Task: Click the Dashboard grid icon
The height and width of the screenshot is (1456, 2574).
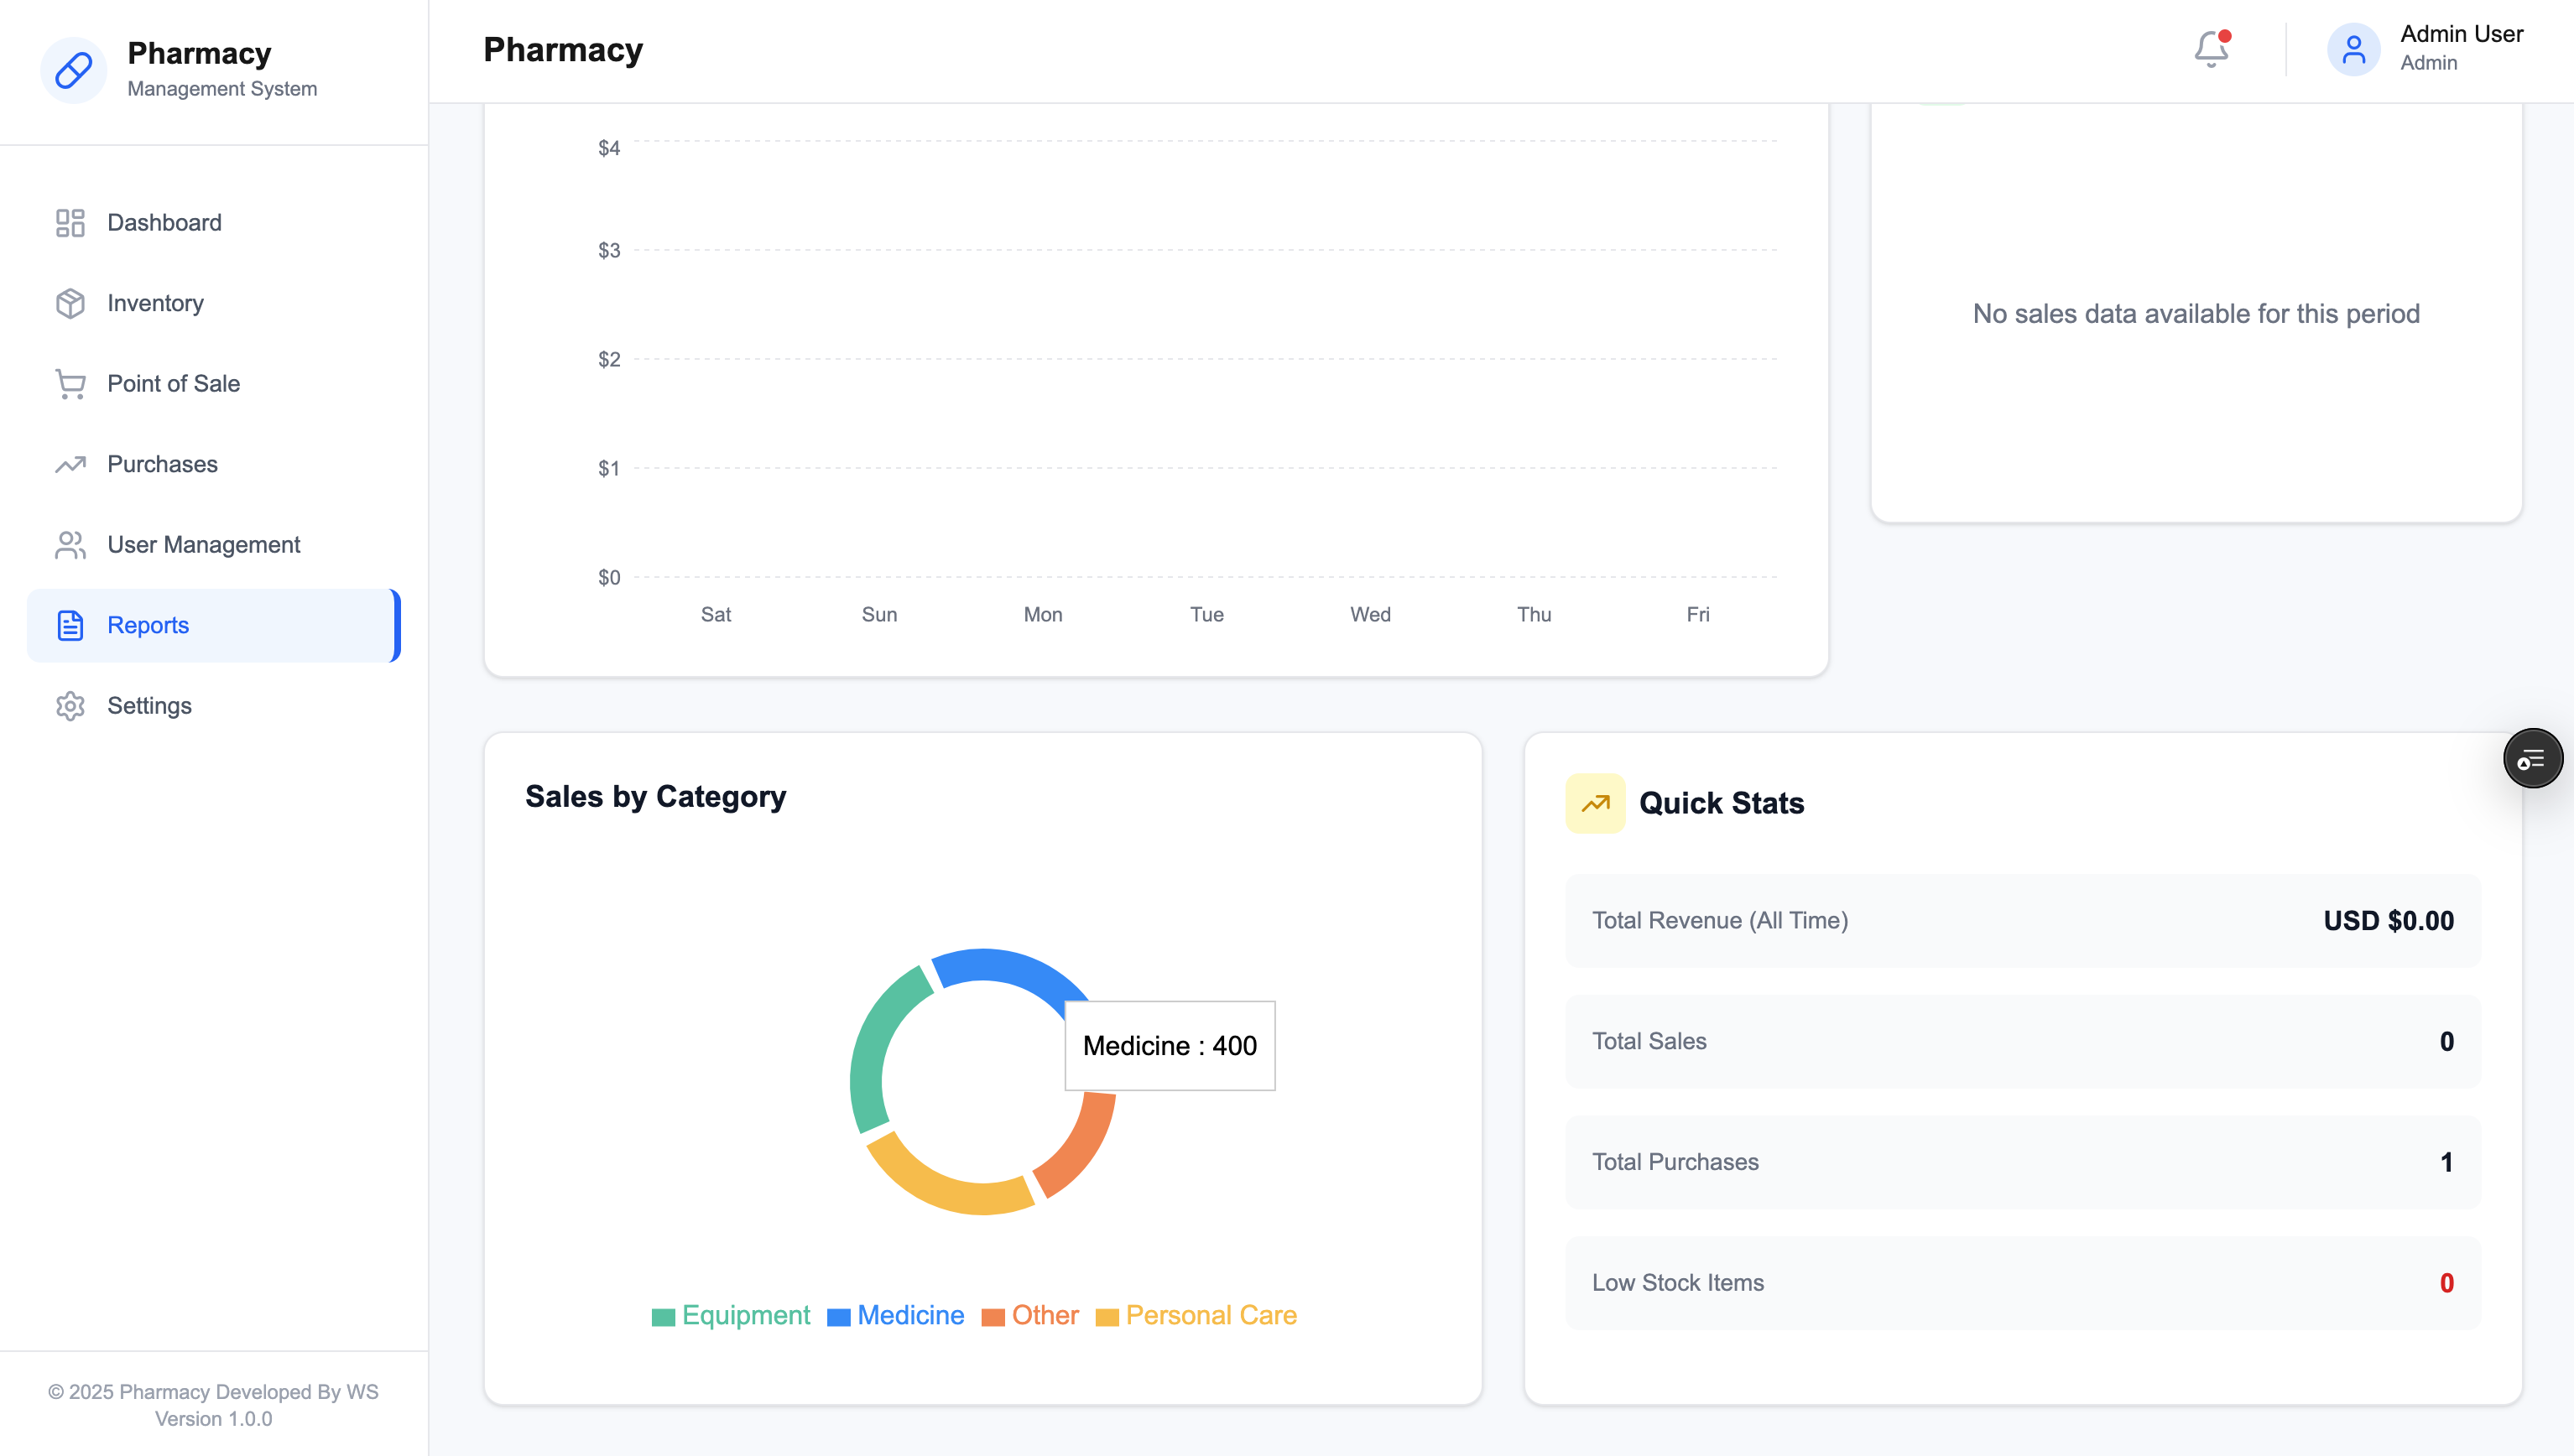Action: pyautogui.click(x=70, y=222)
